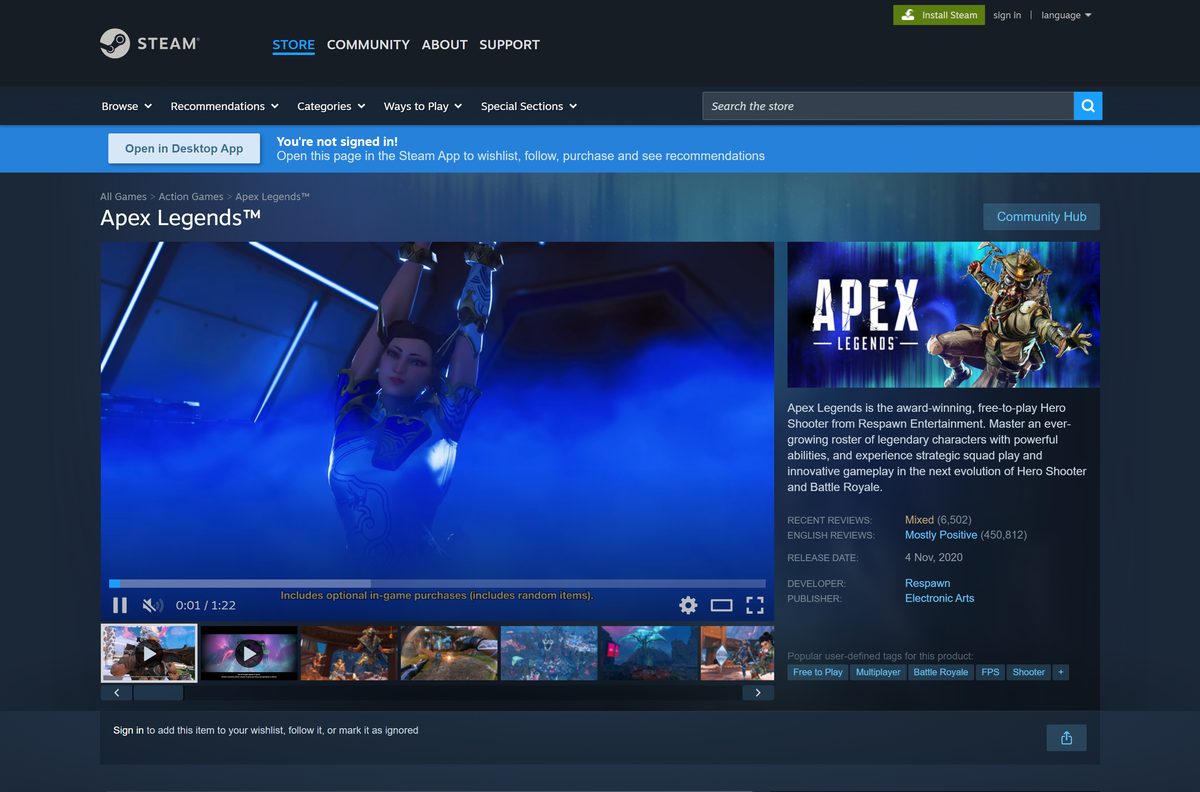Viewport: 1200px width, 792px height.
Task: Pause the trailer video
Action: pyautogui.click(x=120, y=605)
